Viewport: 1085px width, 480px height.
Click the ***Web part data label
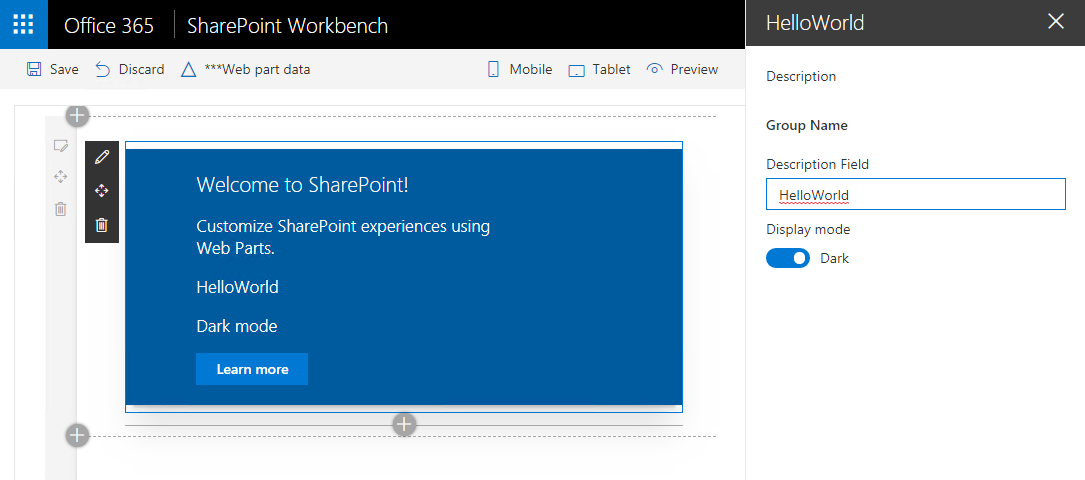coord(257,69)
